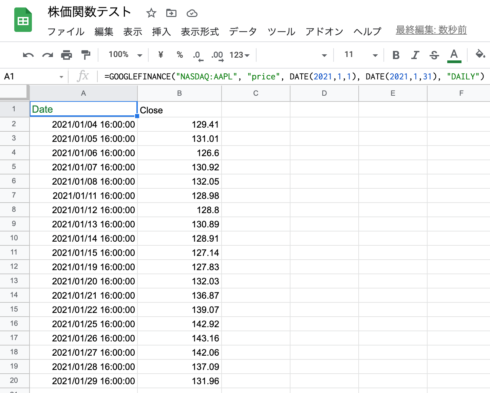
Task: Open the fill color picker
Action: 480,54
